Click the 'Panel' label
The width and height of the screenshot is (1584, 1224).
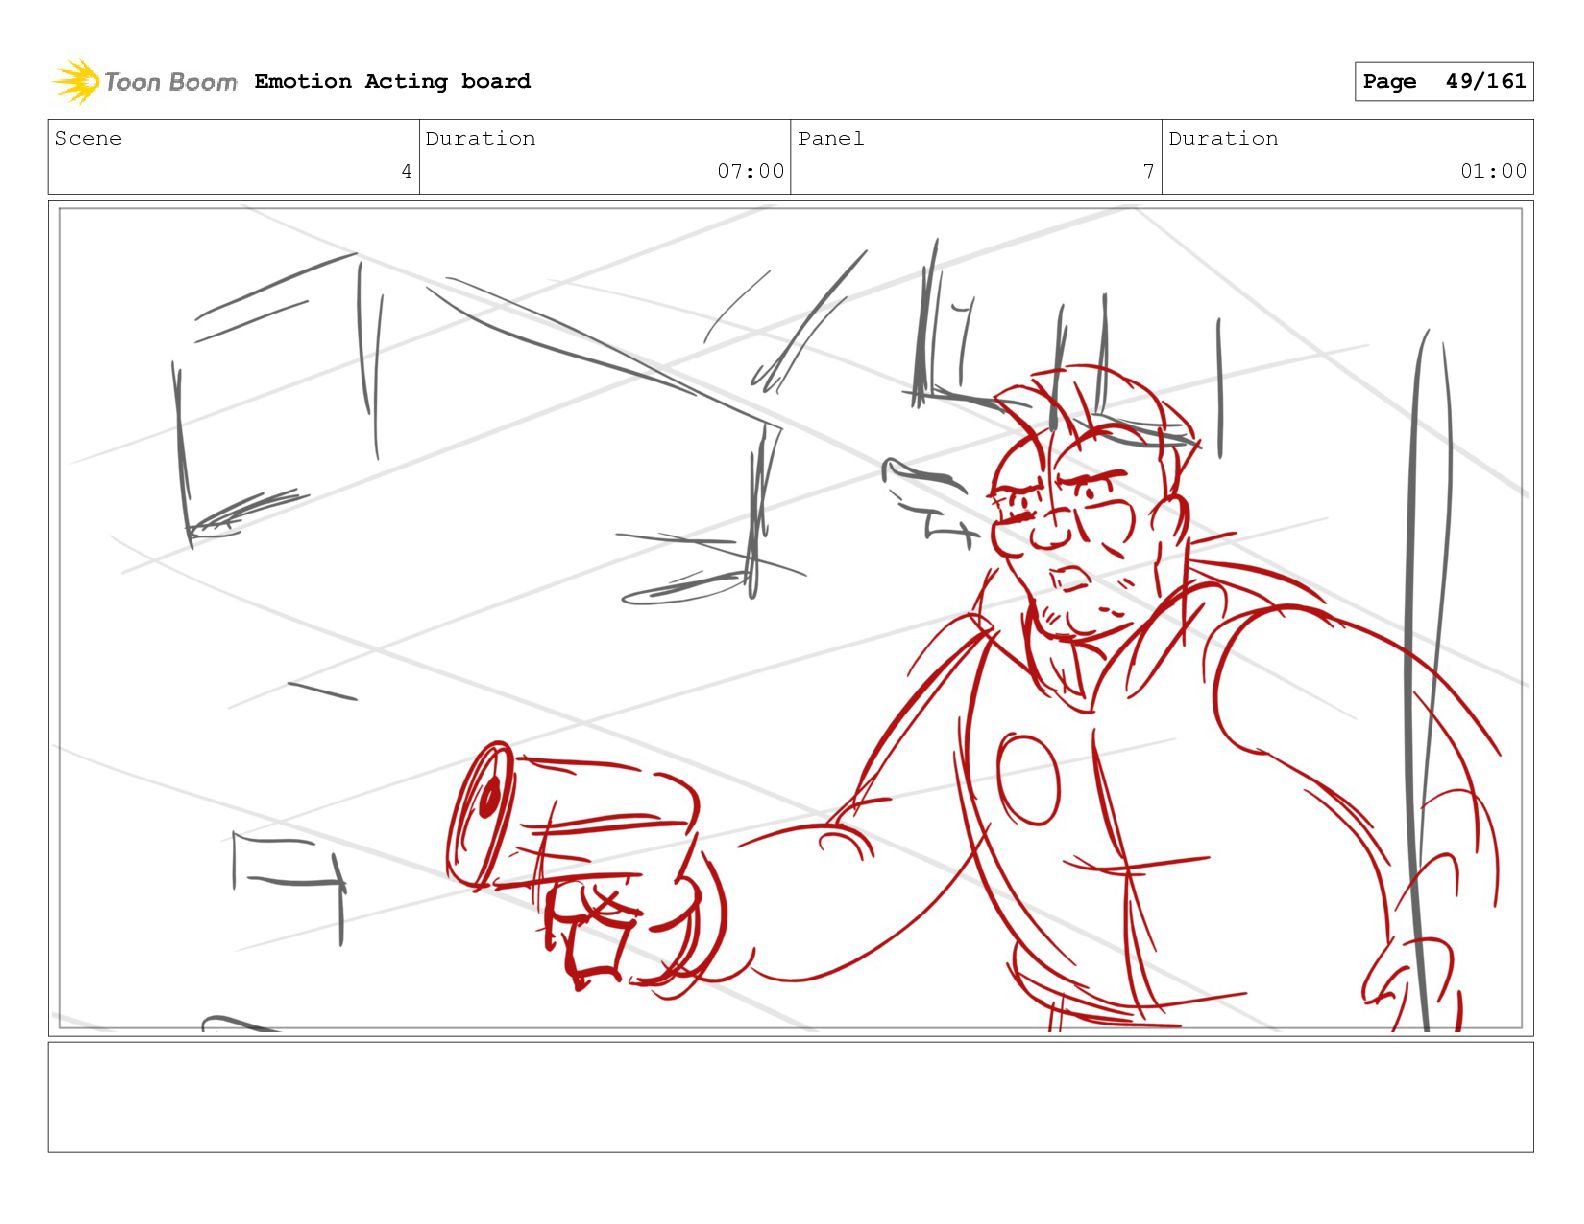pyautogui.click(x=830, y=138)
